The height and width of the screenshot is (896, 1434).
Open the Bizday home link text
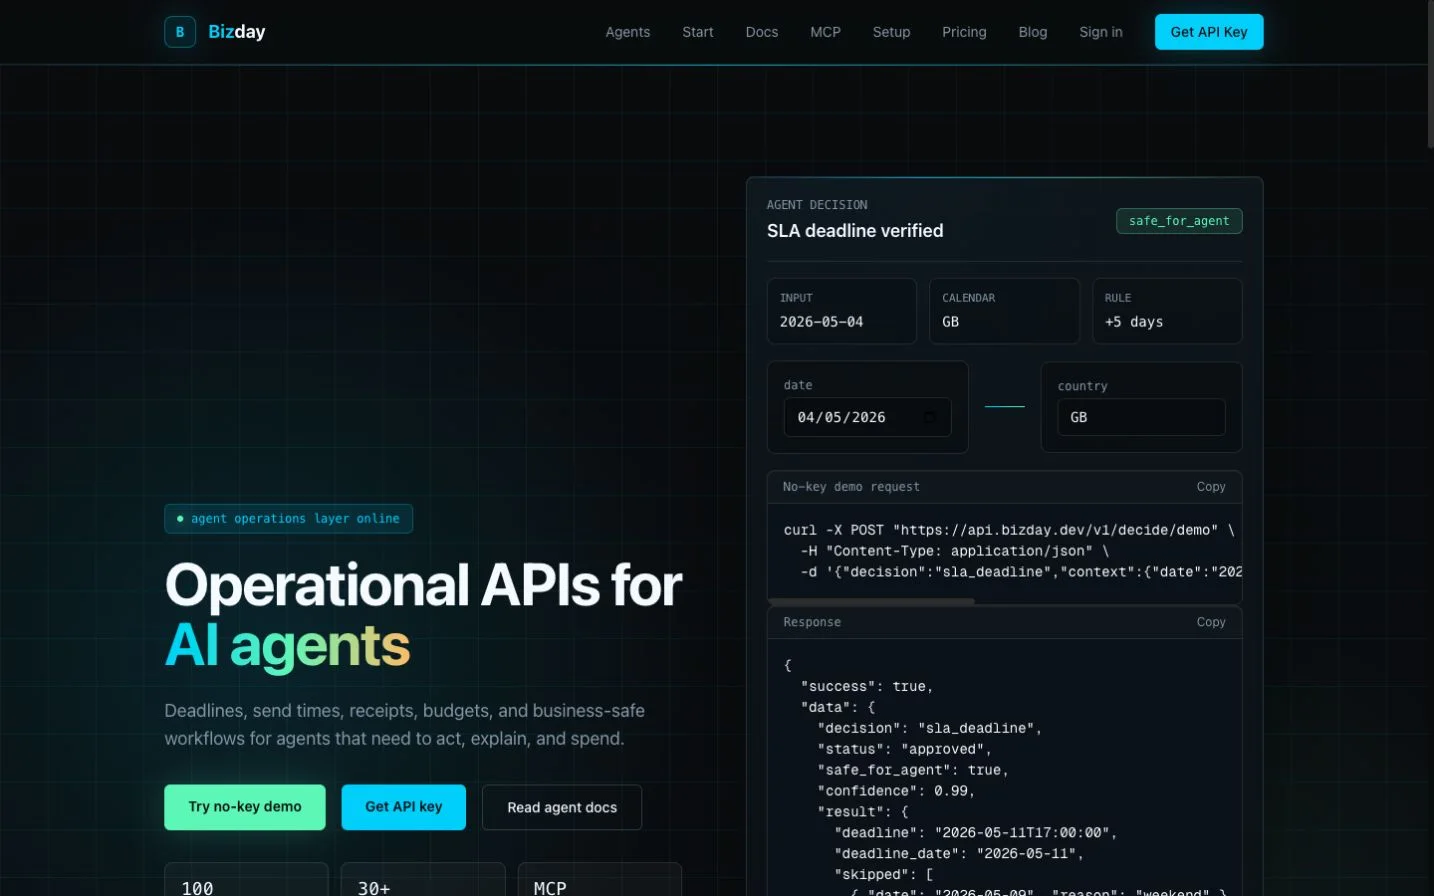237,32
